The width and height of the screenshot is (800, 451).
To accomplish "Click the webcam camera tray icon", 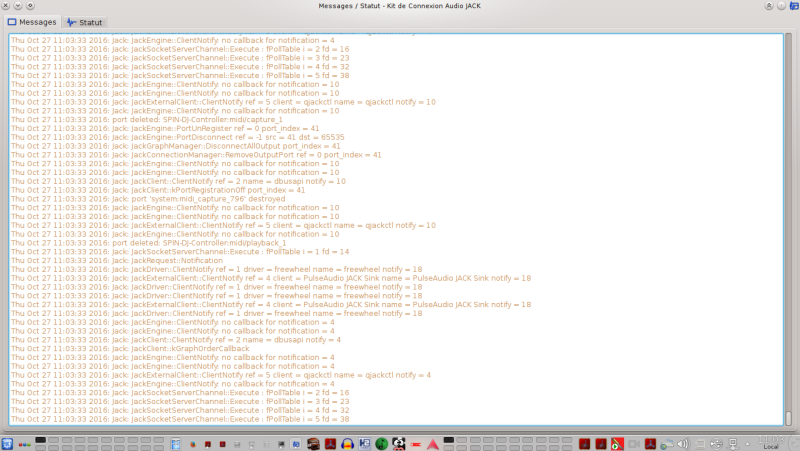I will click(634, 444).
